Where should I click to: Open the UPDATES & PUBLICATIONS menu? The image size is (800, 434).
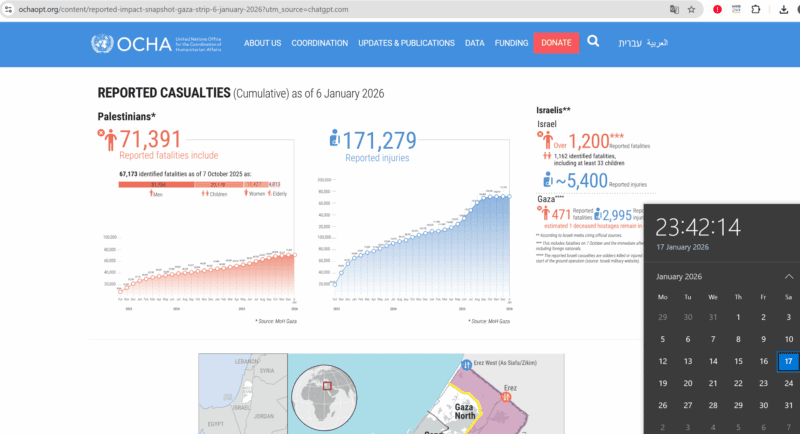(x=406, y=43)
